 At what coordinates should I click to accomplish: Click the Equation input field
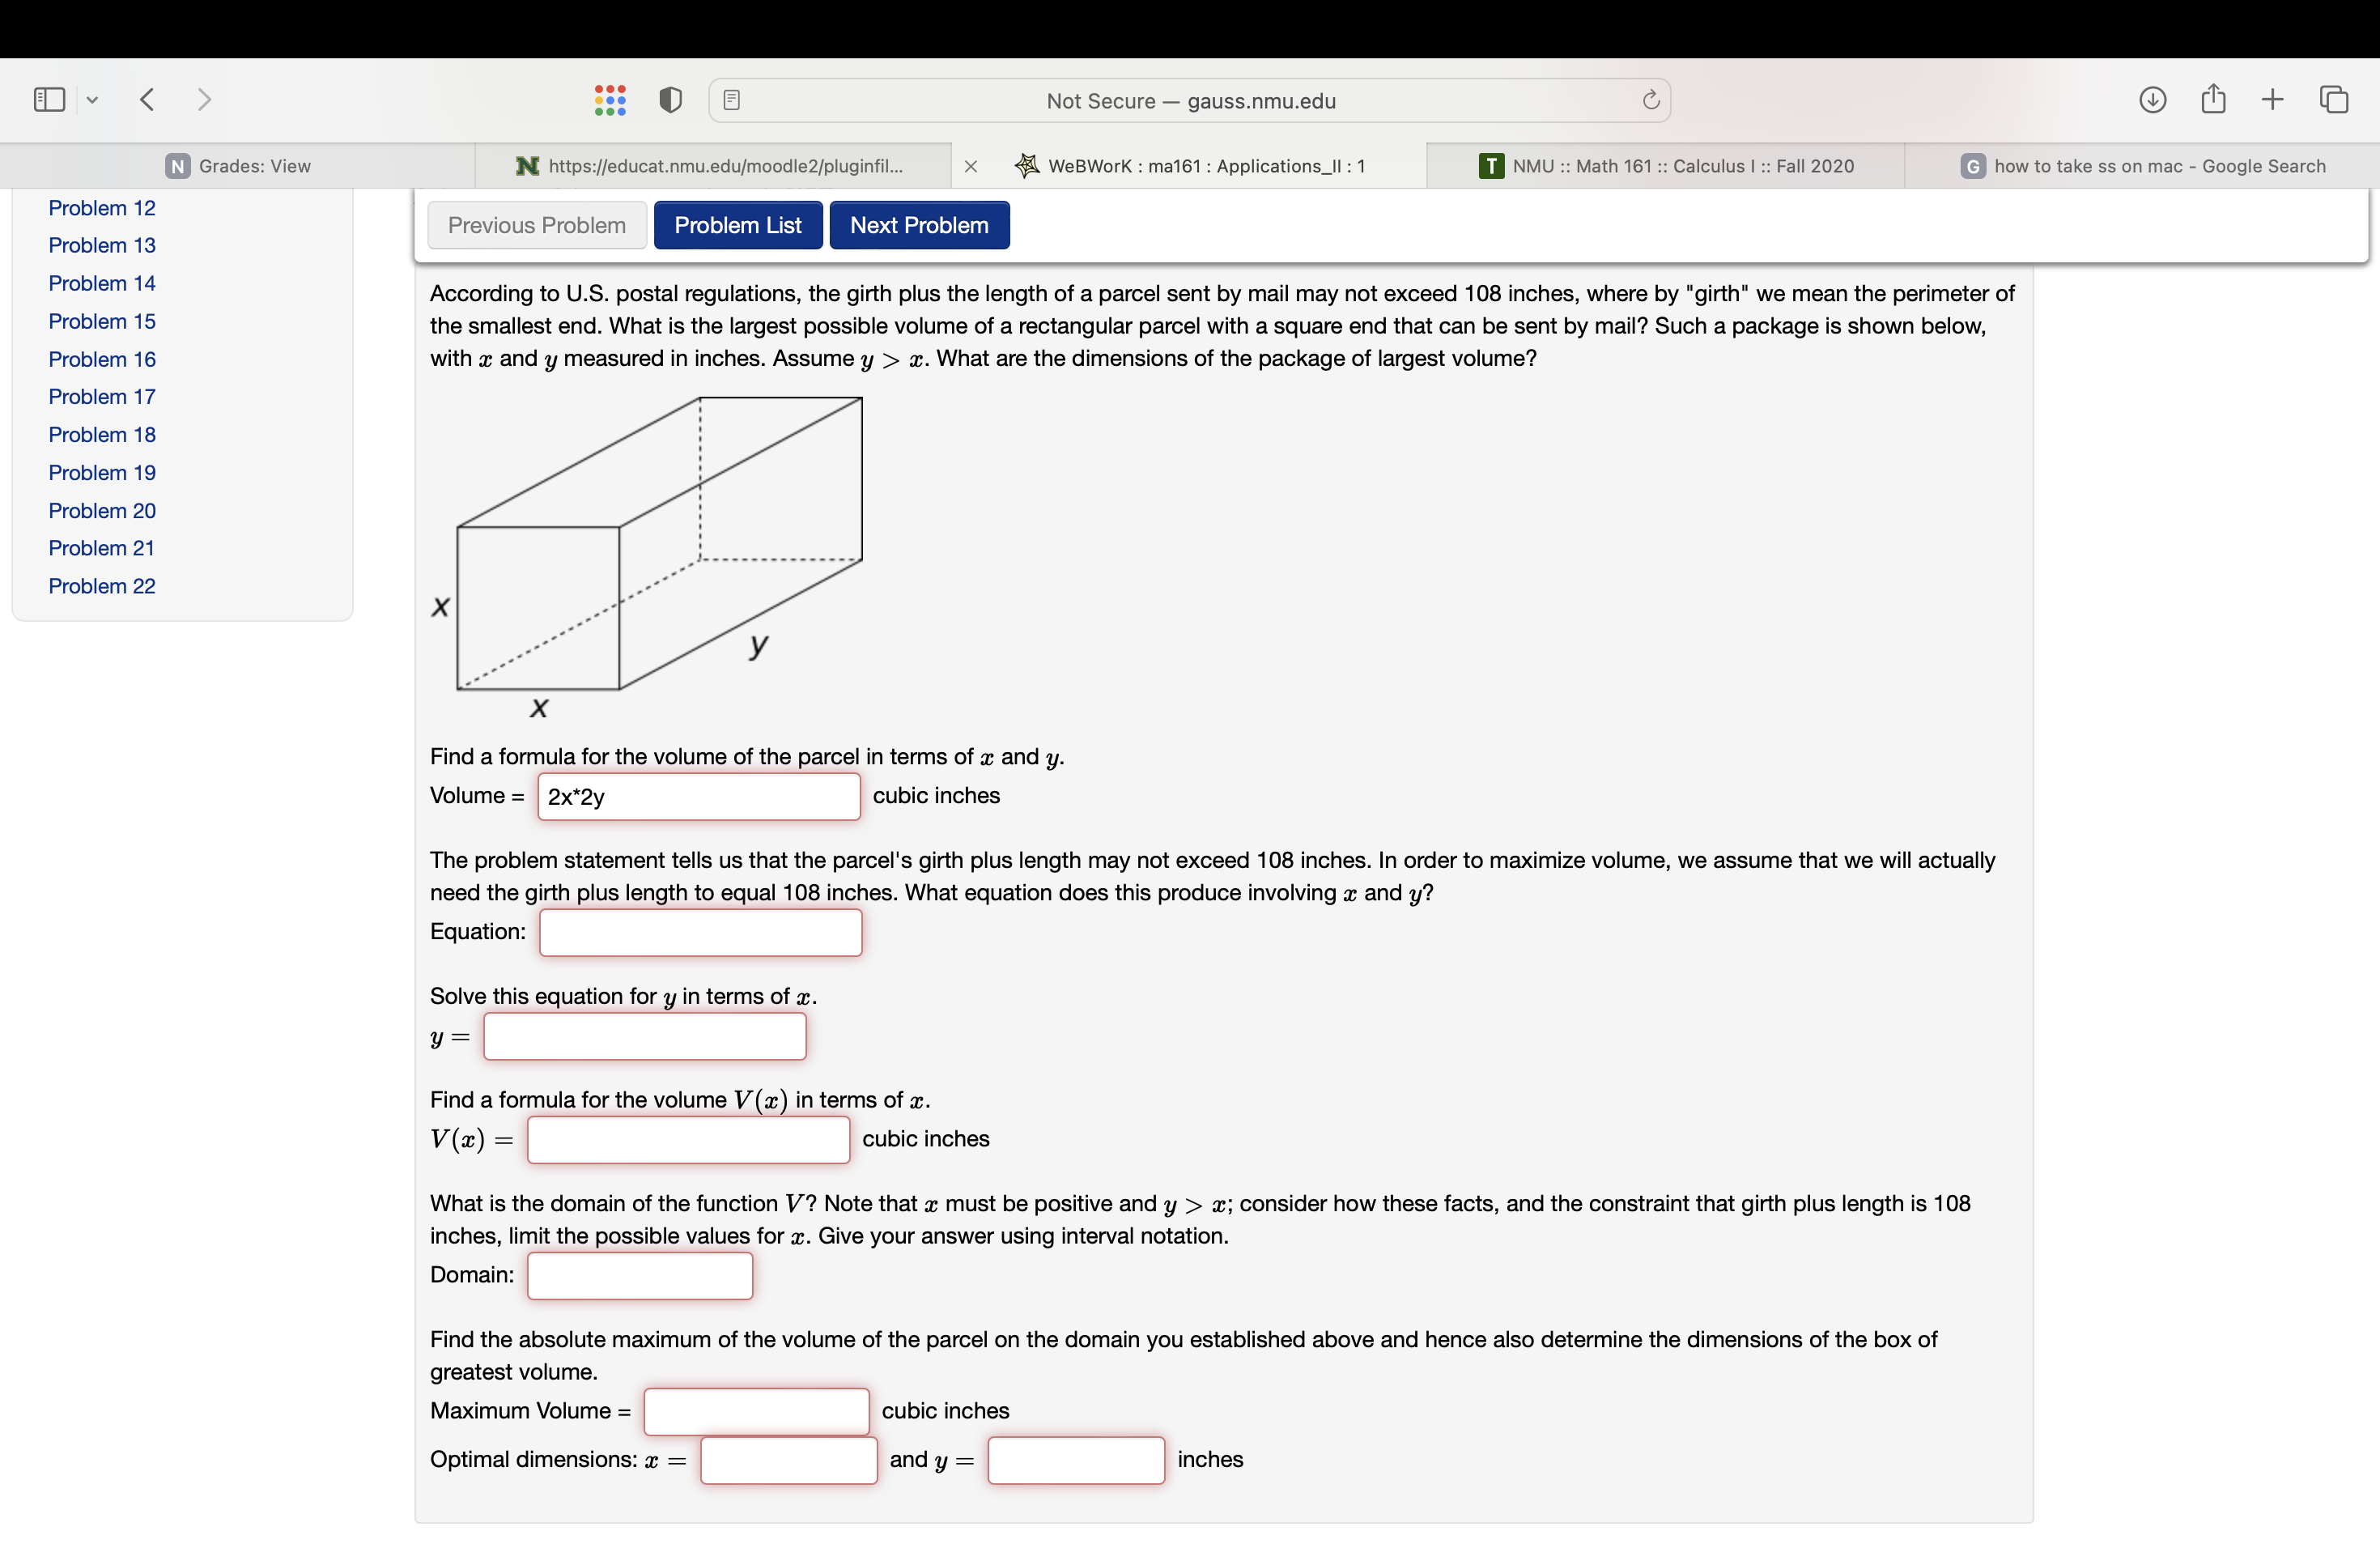coord(700,932)
